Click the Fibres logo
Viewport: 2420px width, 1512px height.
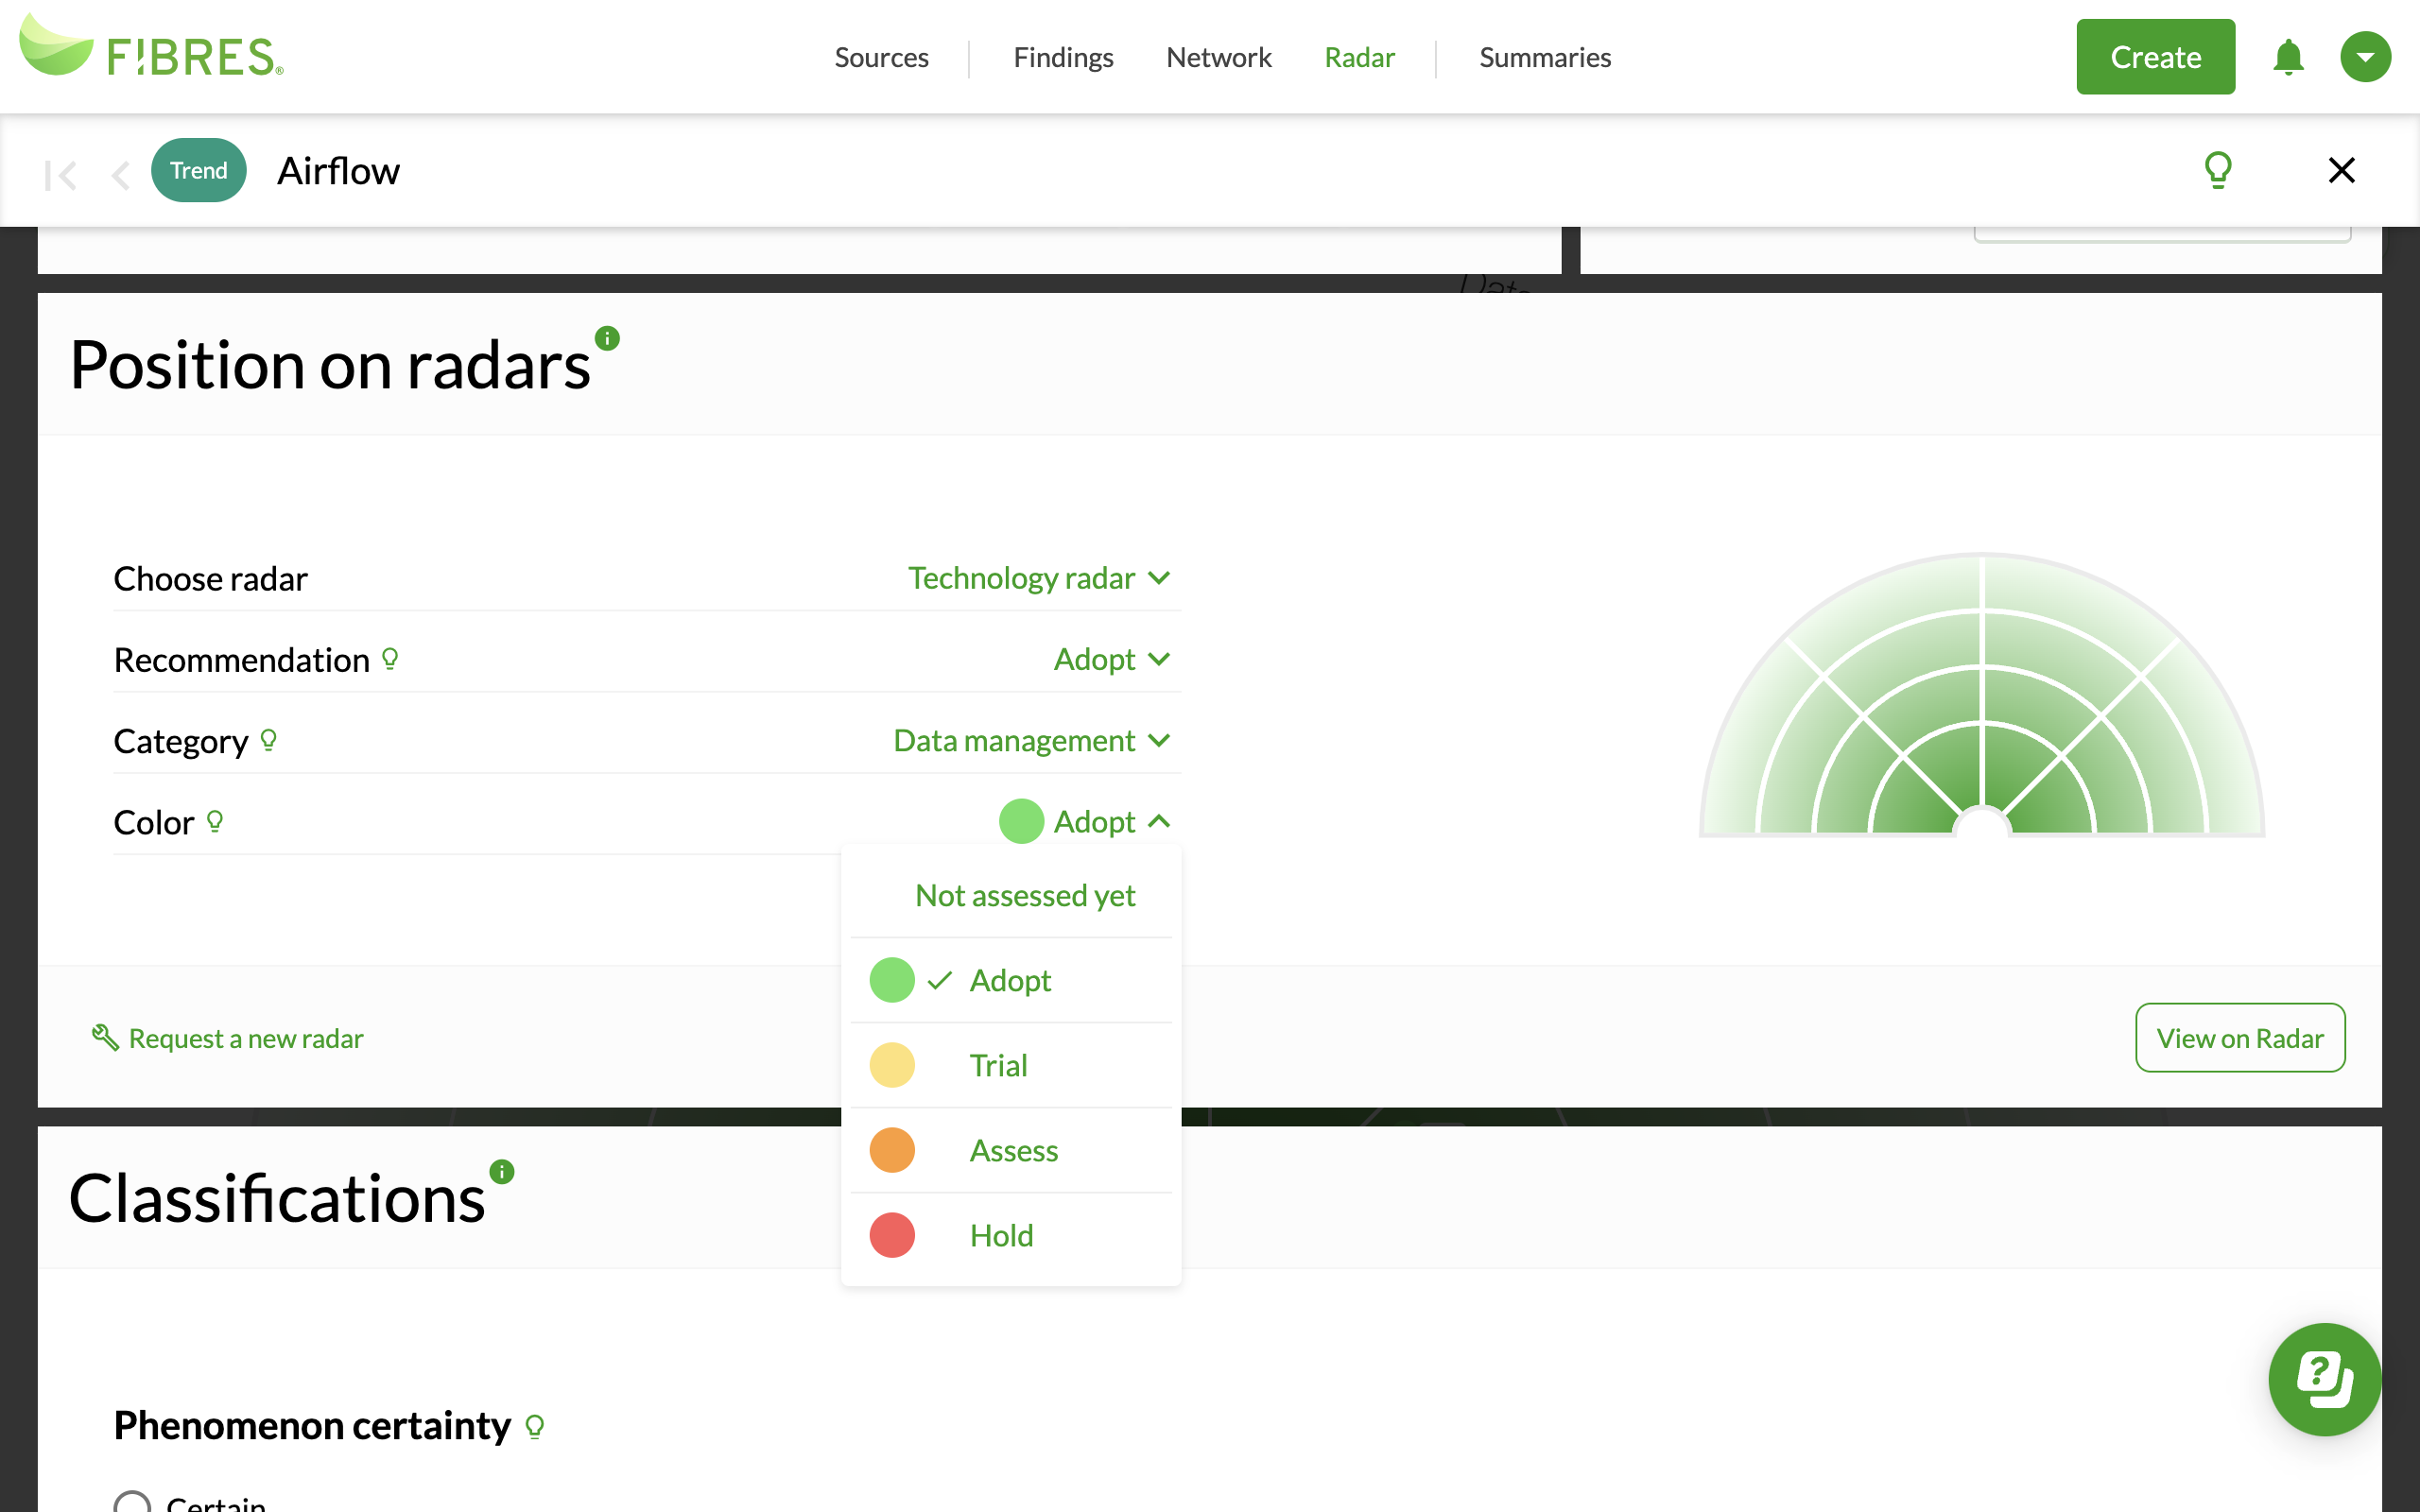pyautogui.click(x=151, y=47)
